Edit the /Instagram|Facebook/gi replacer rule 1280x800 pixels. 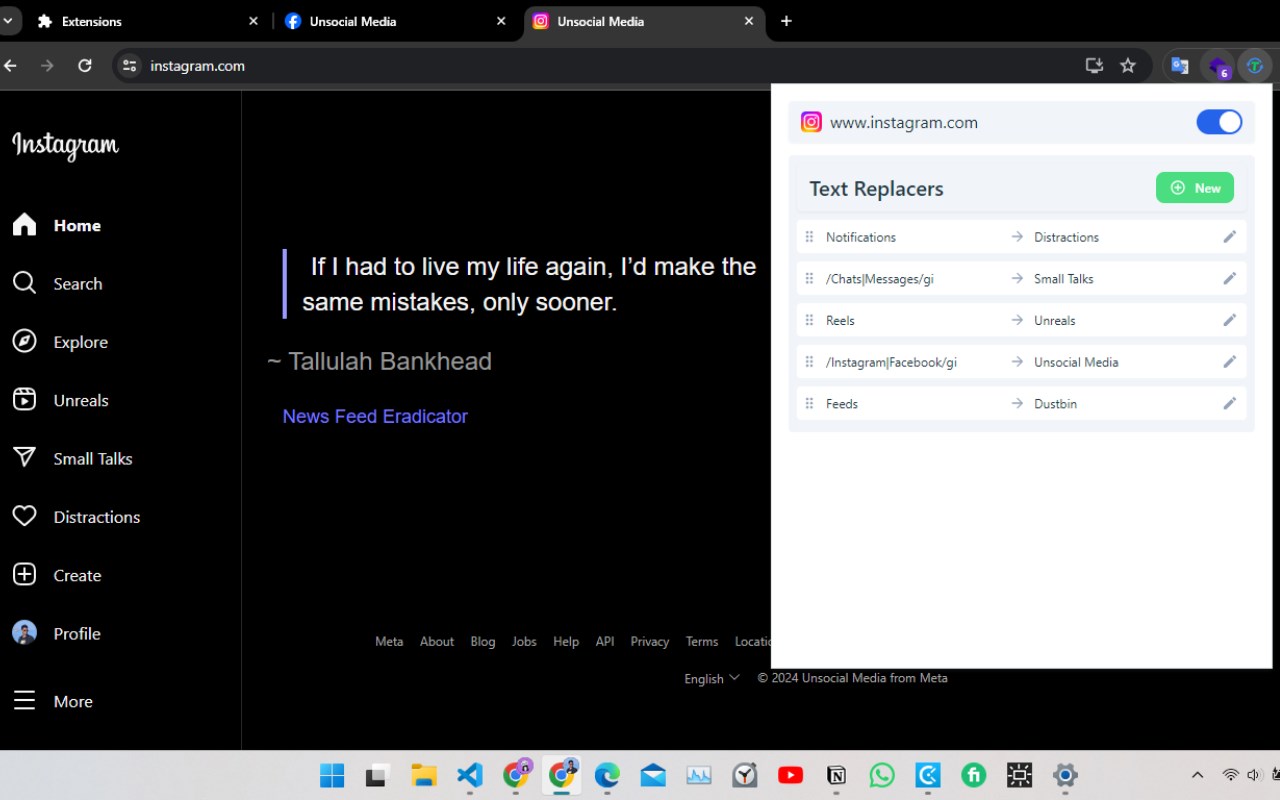click(1230, 362)
